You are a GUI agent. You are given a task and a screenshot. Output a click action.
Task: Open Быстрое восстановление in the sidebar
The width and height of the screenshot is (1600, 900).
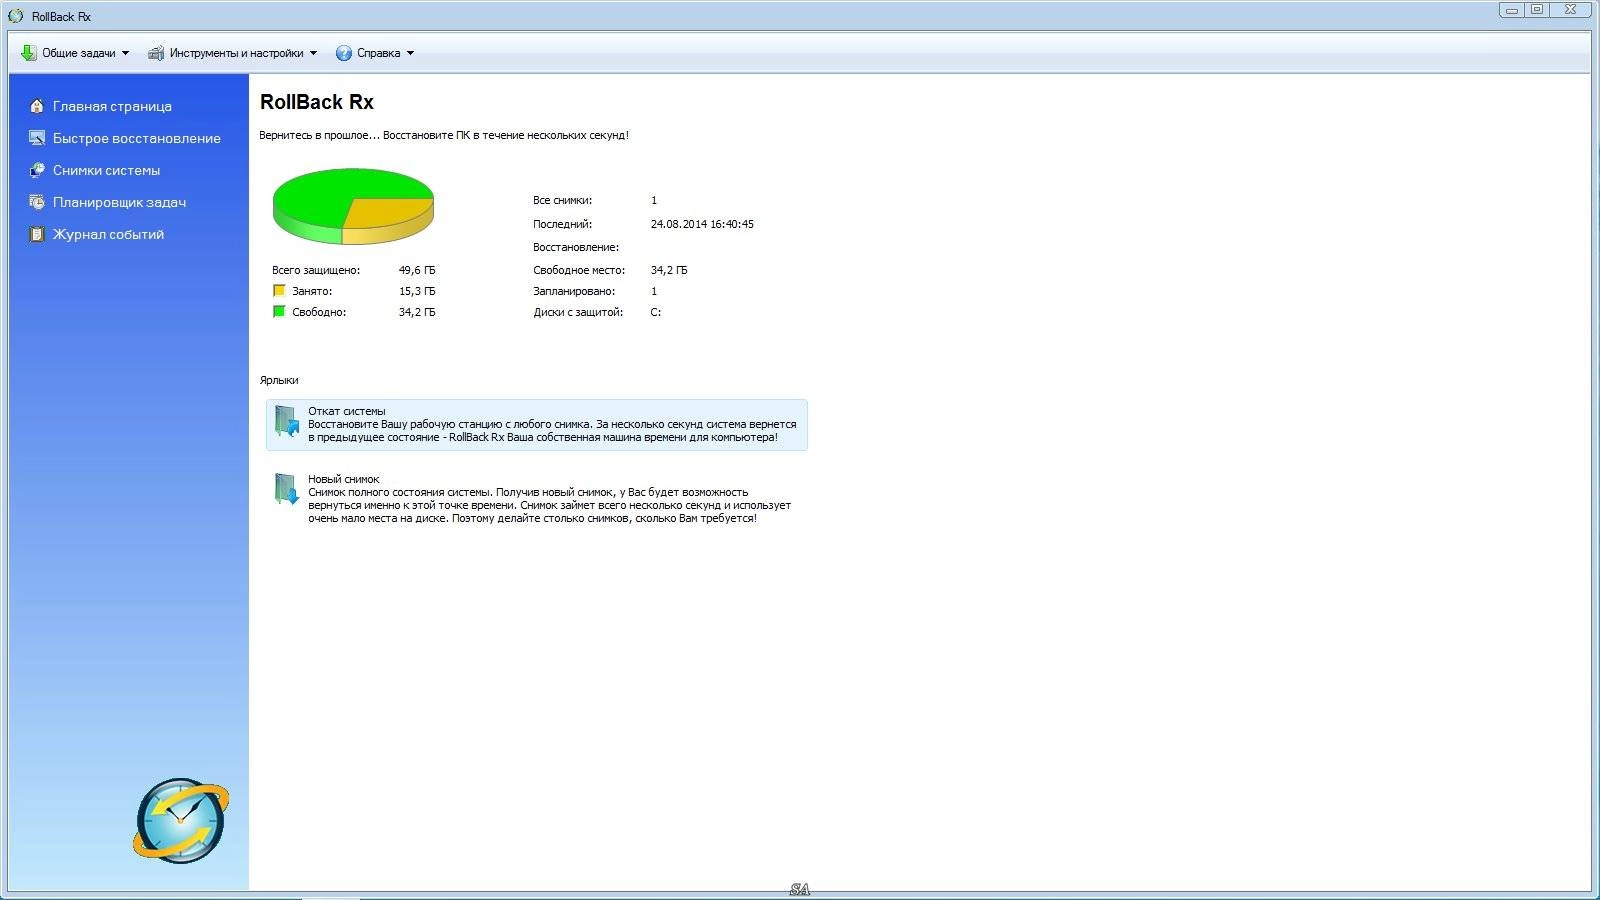pos(137,138)
